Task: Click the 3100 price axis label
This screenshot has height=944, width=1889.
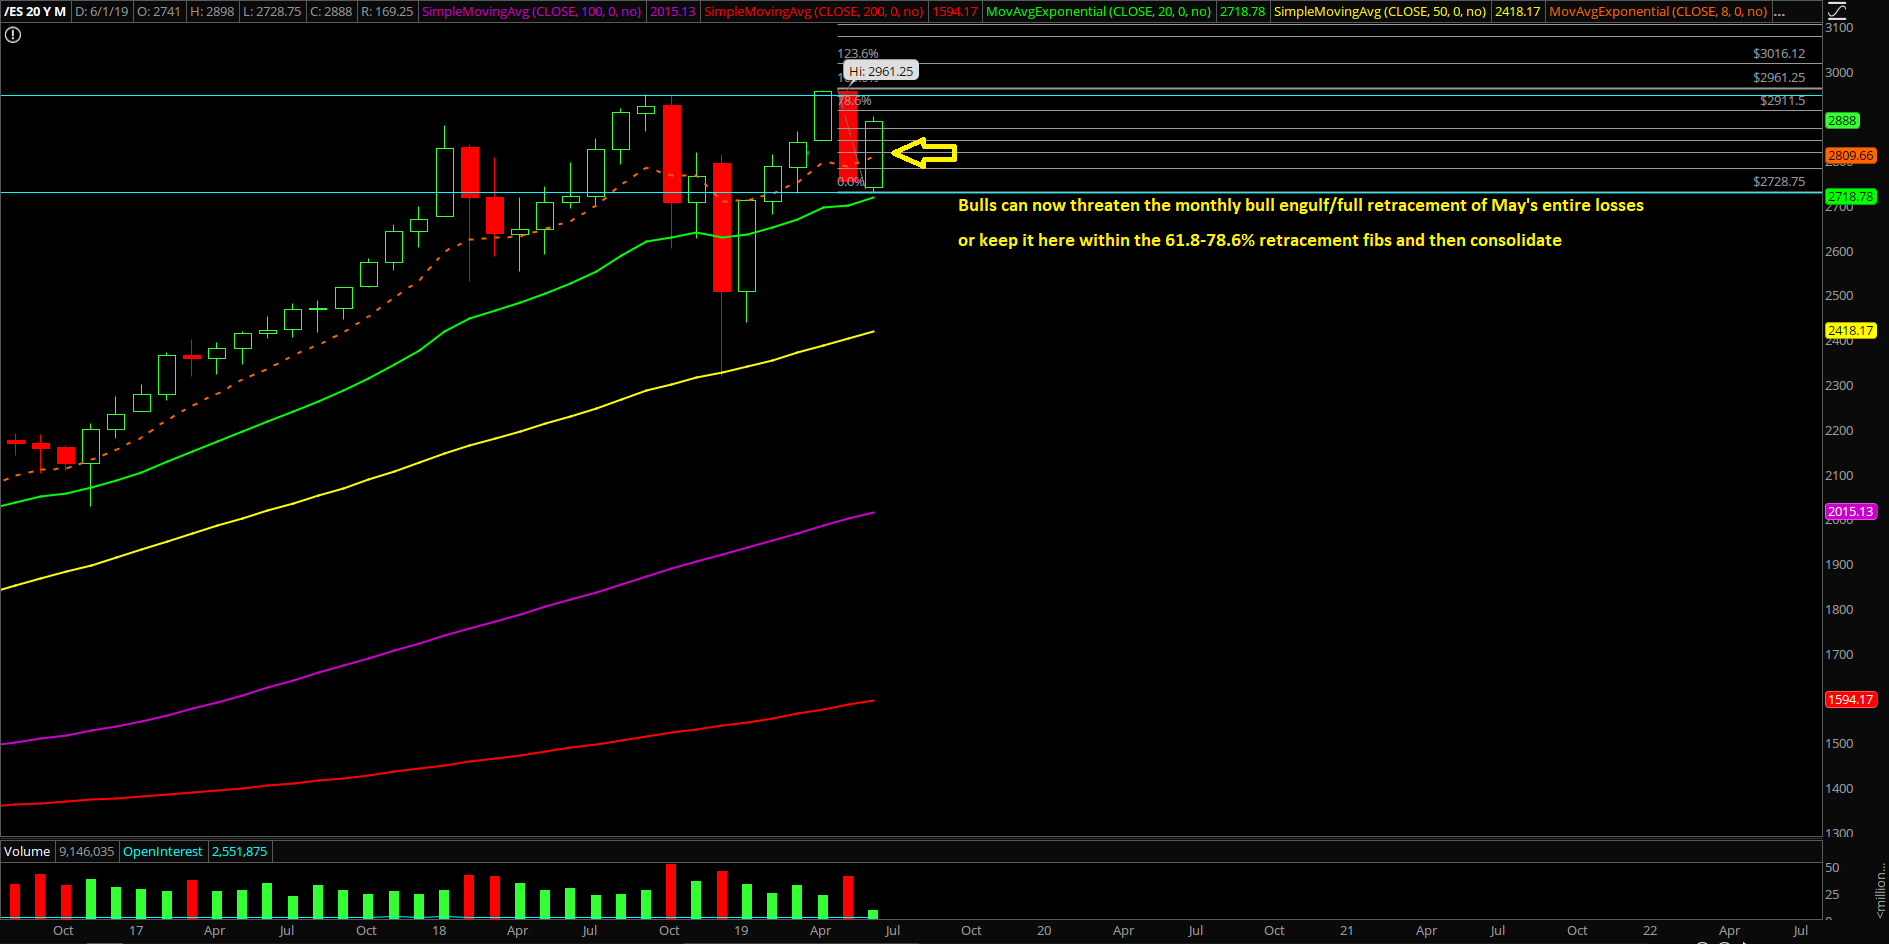Action: click(1839, 28)
